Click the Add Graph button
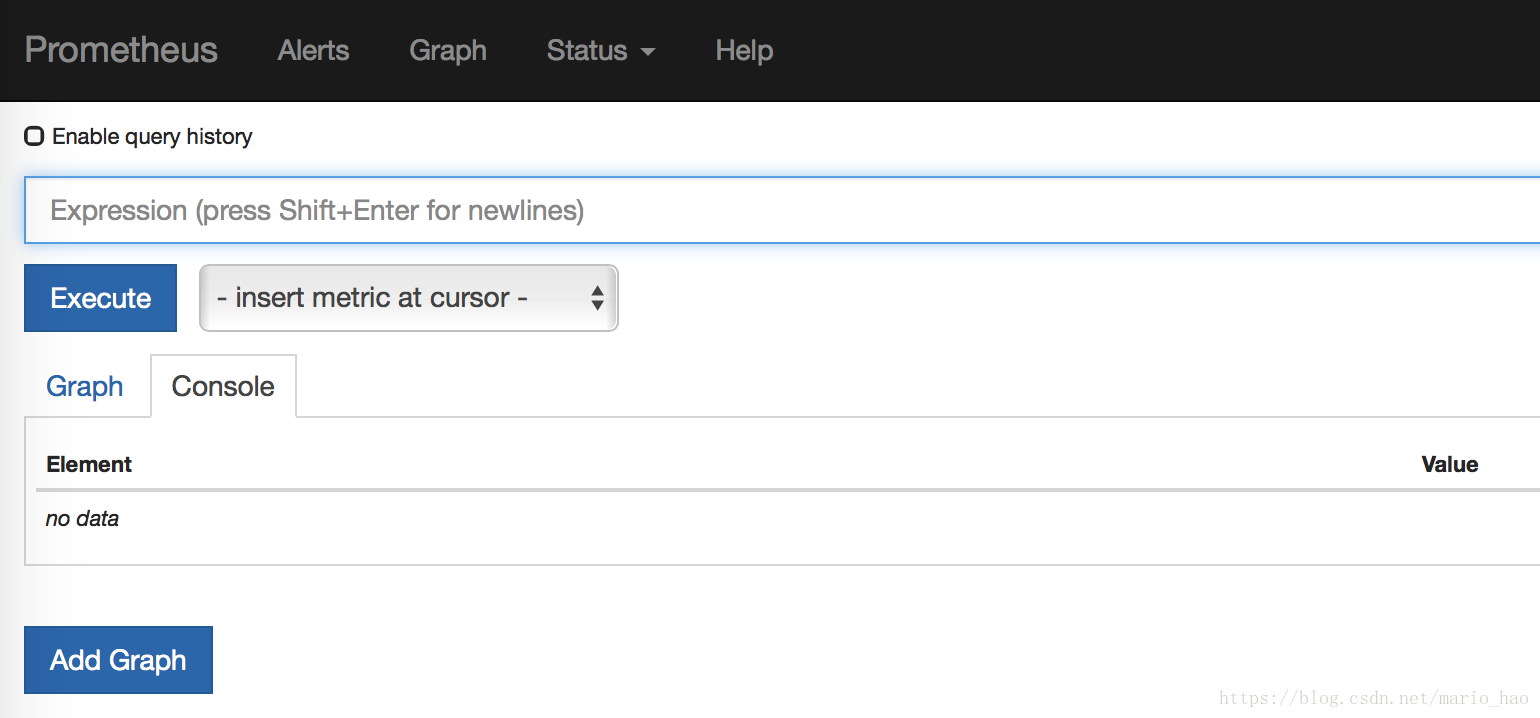The height and width of the screenshot is (718, 1540). point(118,660)
